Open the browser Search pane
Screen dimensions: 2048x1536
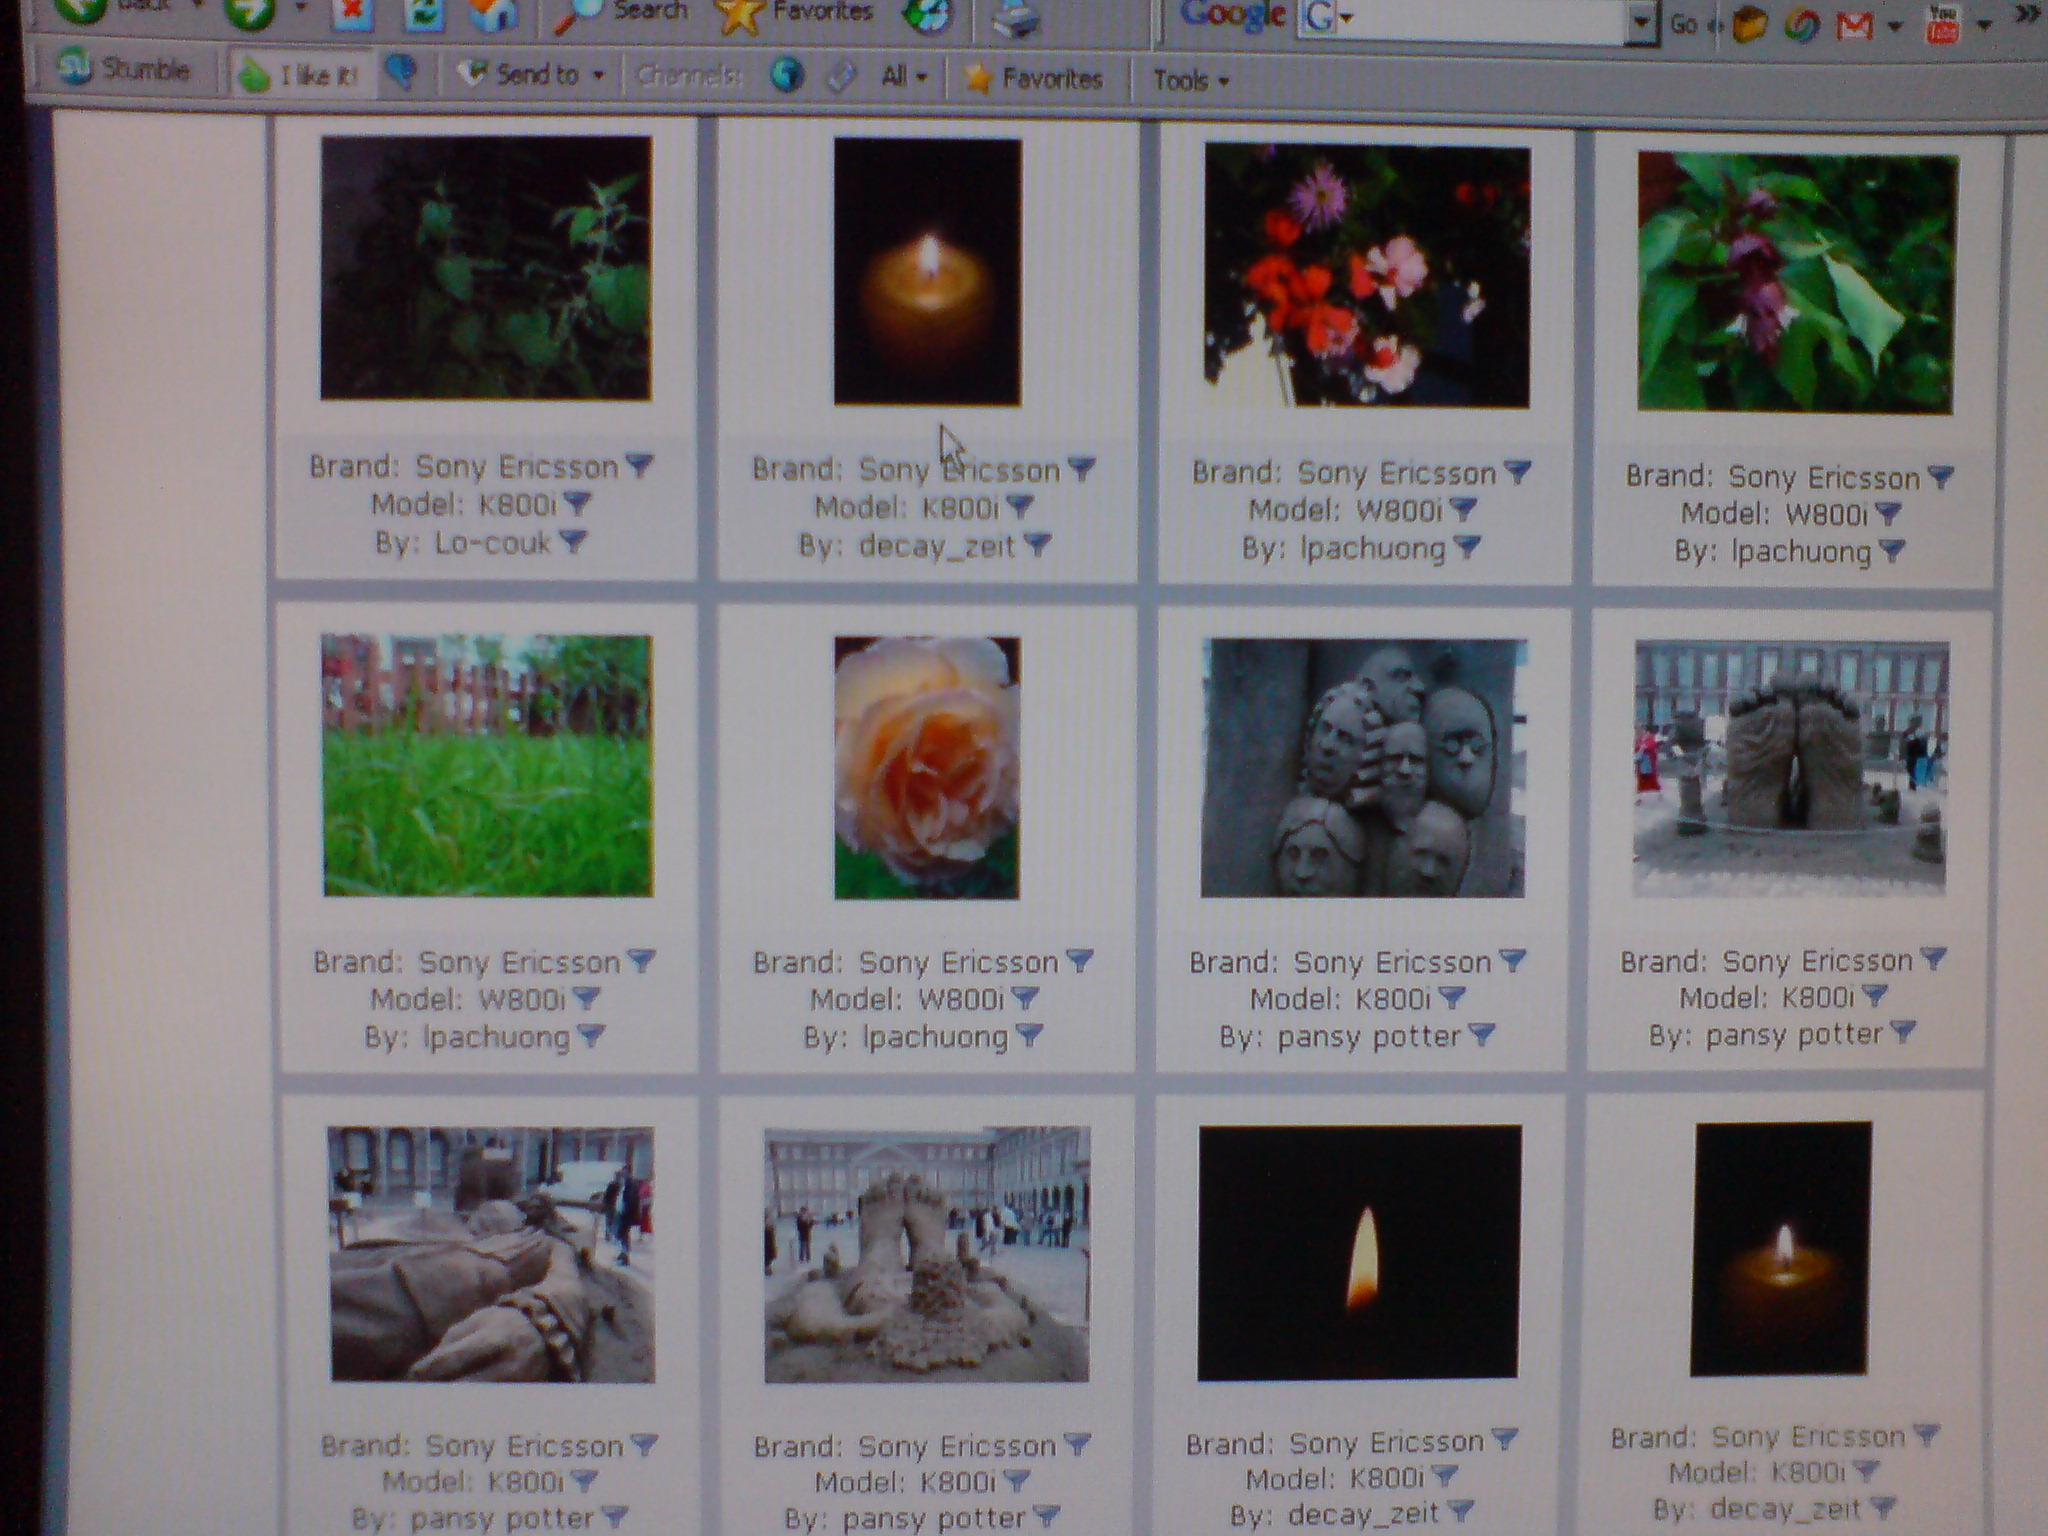pos(621,13)
